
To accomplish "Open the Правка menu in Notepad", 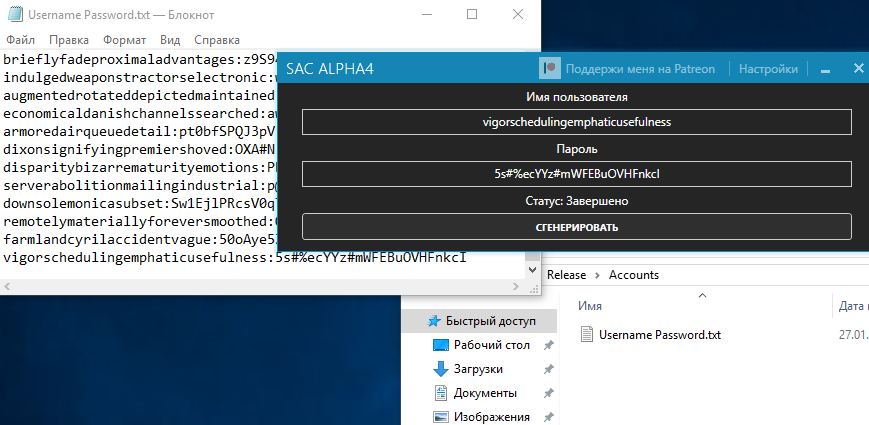I will point(69,40).
